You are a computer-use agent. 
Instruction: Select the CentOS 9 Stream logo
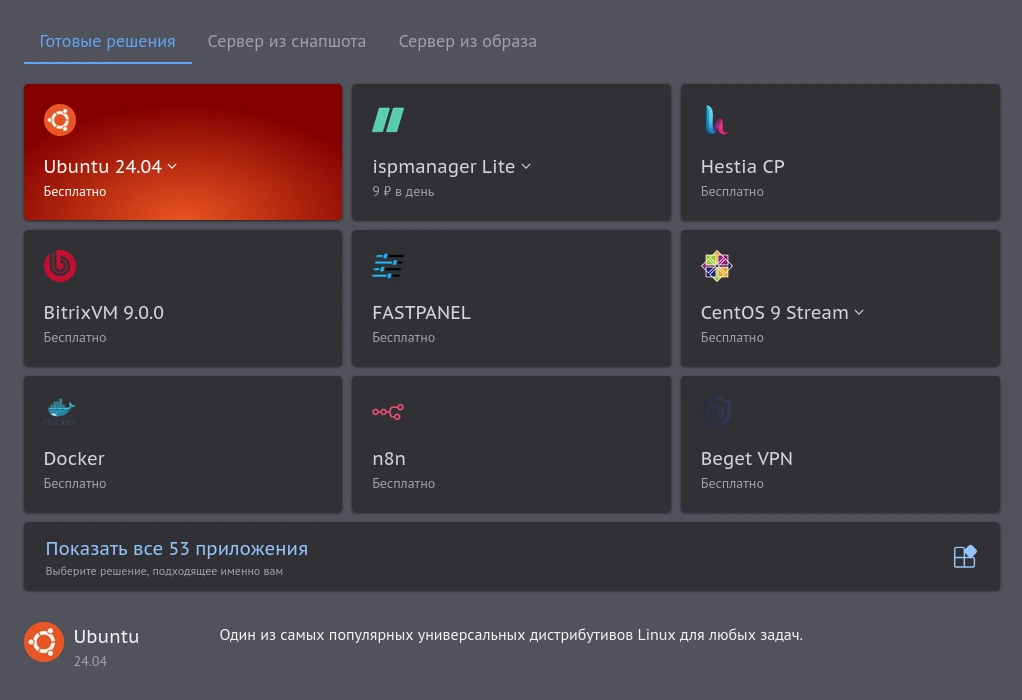click(x=716, y=266)
